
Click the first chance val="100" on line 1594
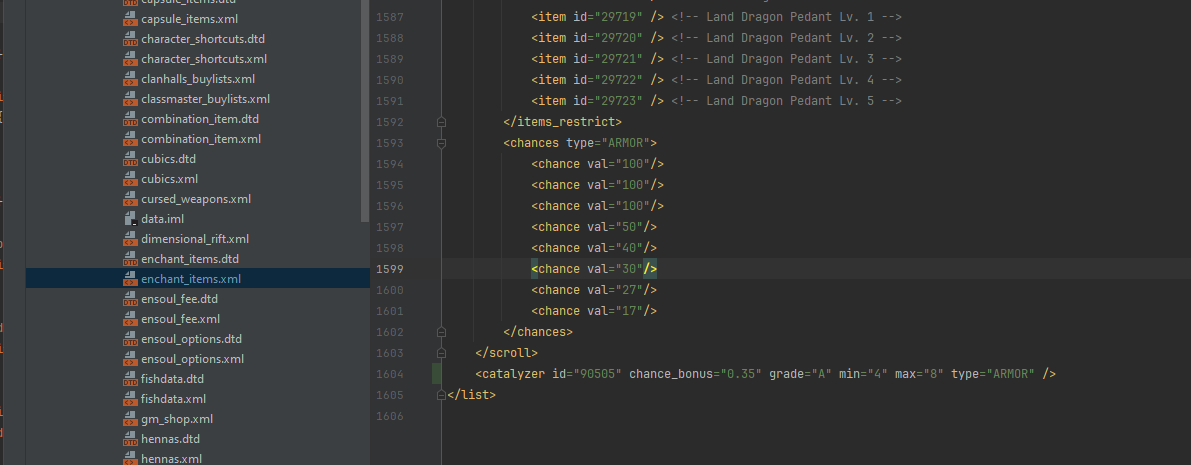click(x=598, y=164)
